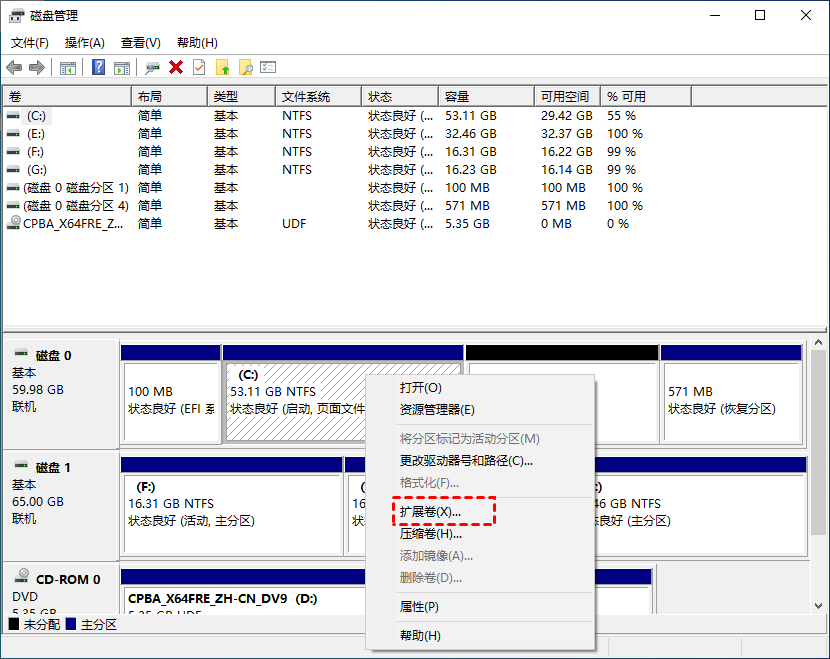This screenshot has height=659, width=830.
Task: Click the checkmark document toolbar icon
Action: point(198,67)
